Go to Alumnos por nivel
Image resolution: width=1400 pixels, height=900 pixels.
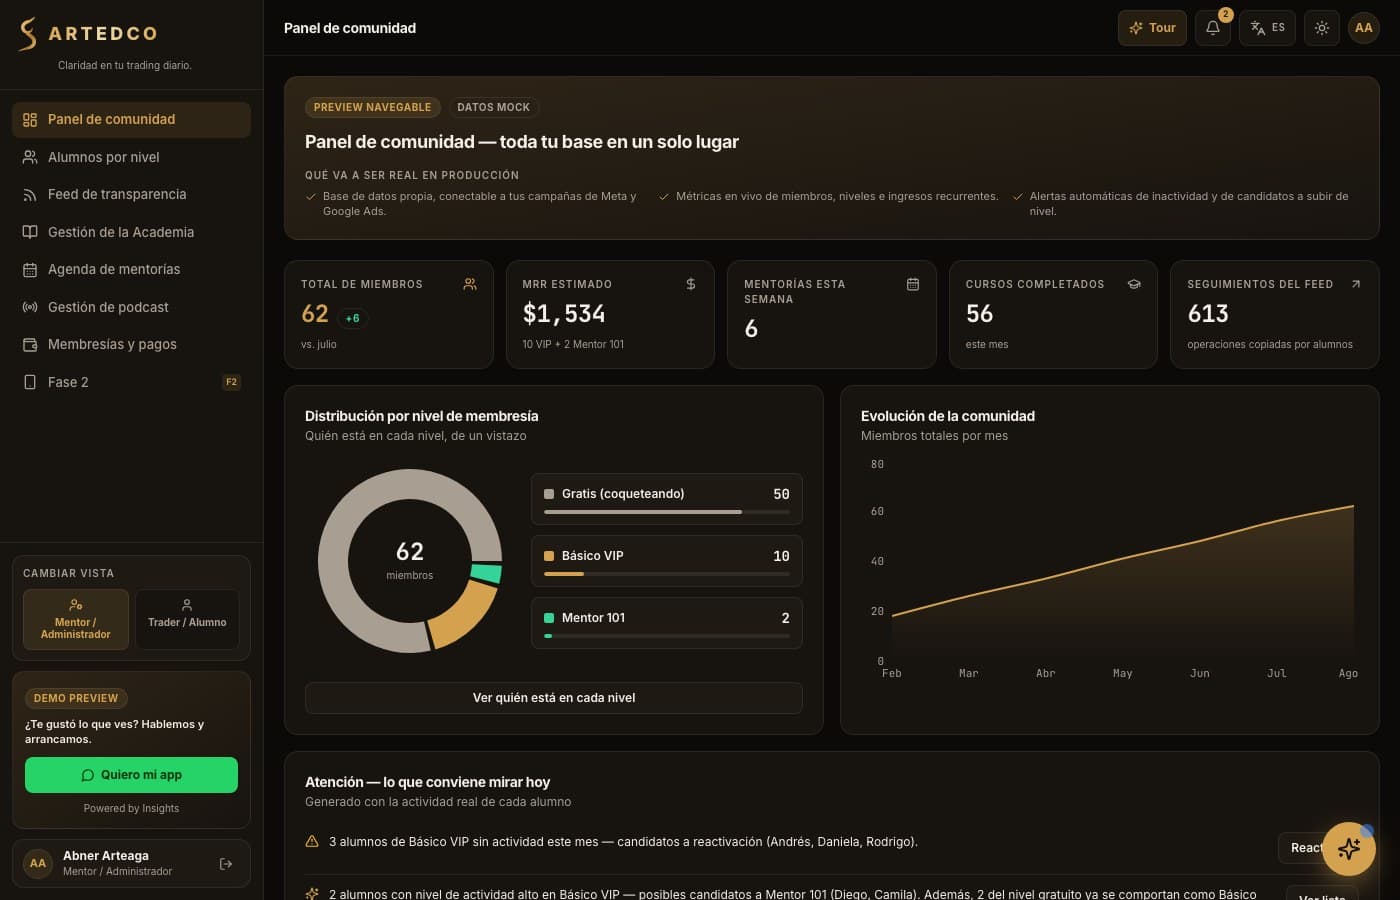click(x=131, y=157)
